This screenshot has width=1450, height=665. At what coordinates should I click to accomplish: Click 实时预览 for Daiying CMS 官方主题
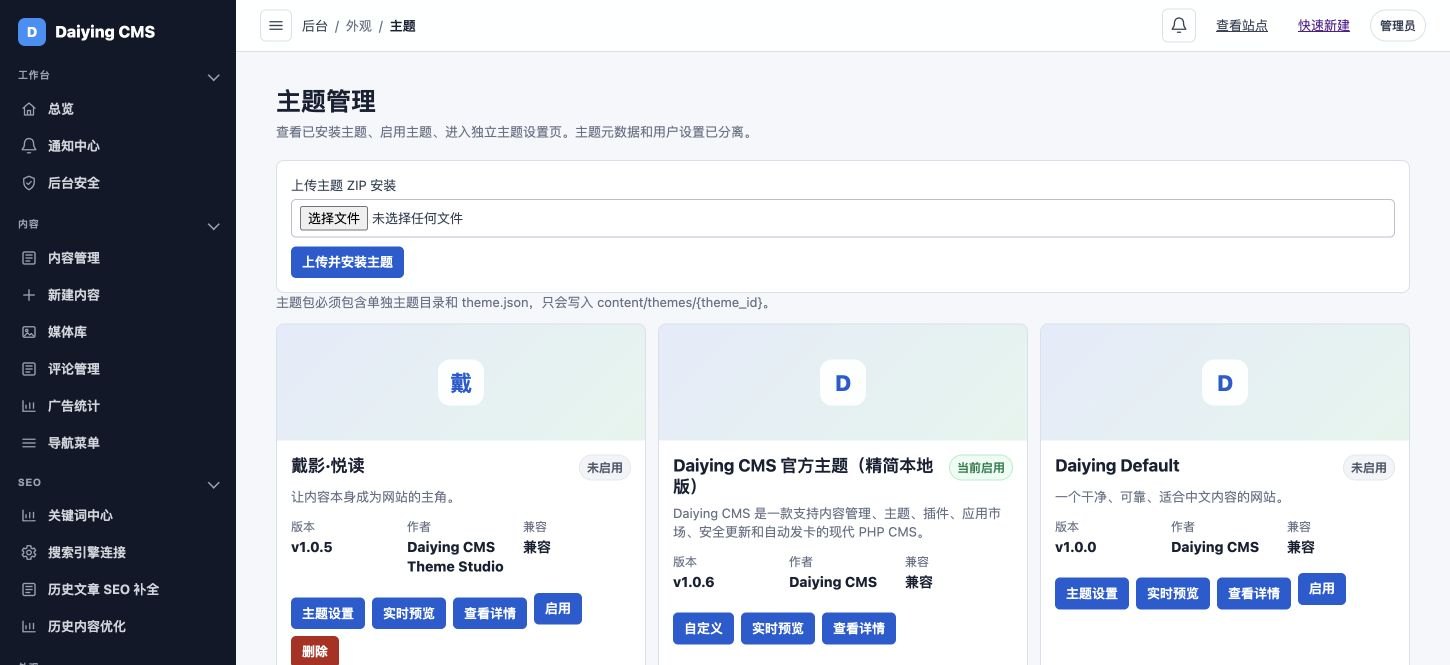778,629
